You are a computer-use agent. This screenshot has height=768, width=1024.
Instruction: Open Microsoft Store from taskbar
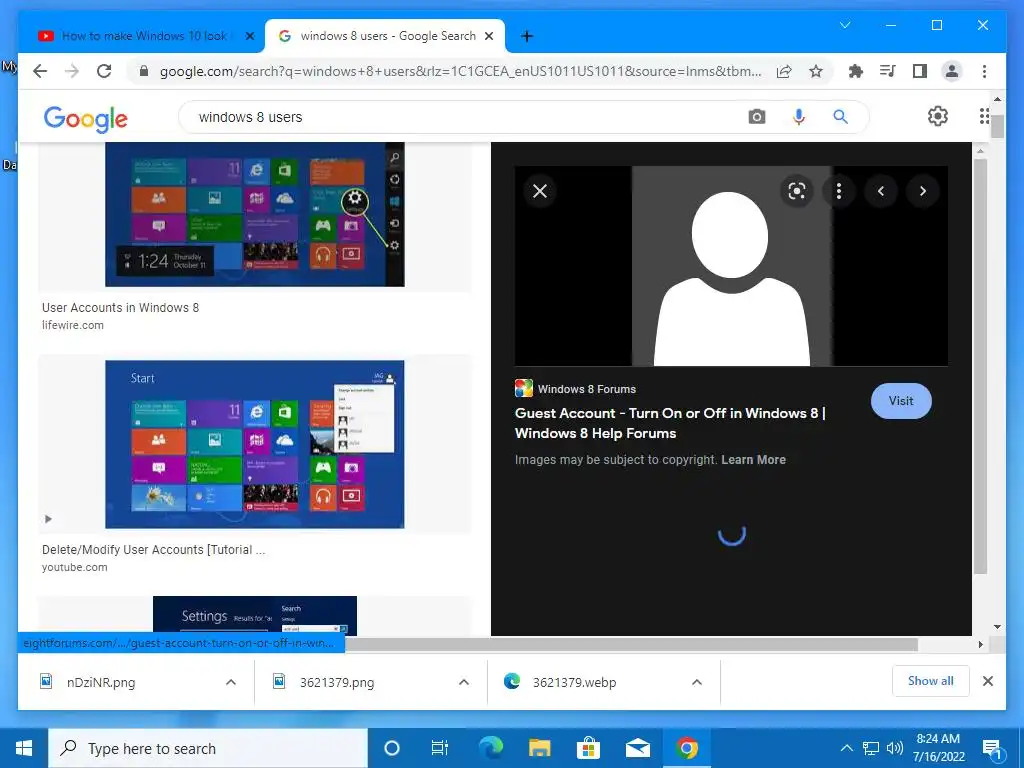click(x=588, y=748)
